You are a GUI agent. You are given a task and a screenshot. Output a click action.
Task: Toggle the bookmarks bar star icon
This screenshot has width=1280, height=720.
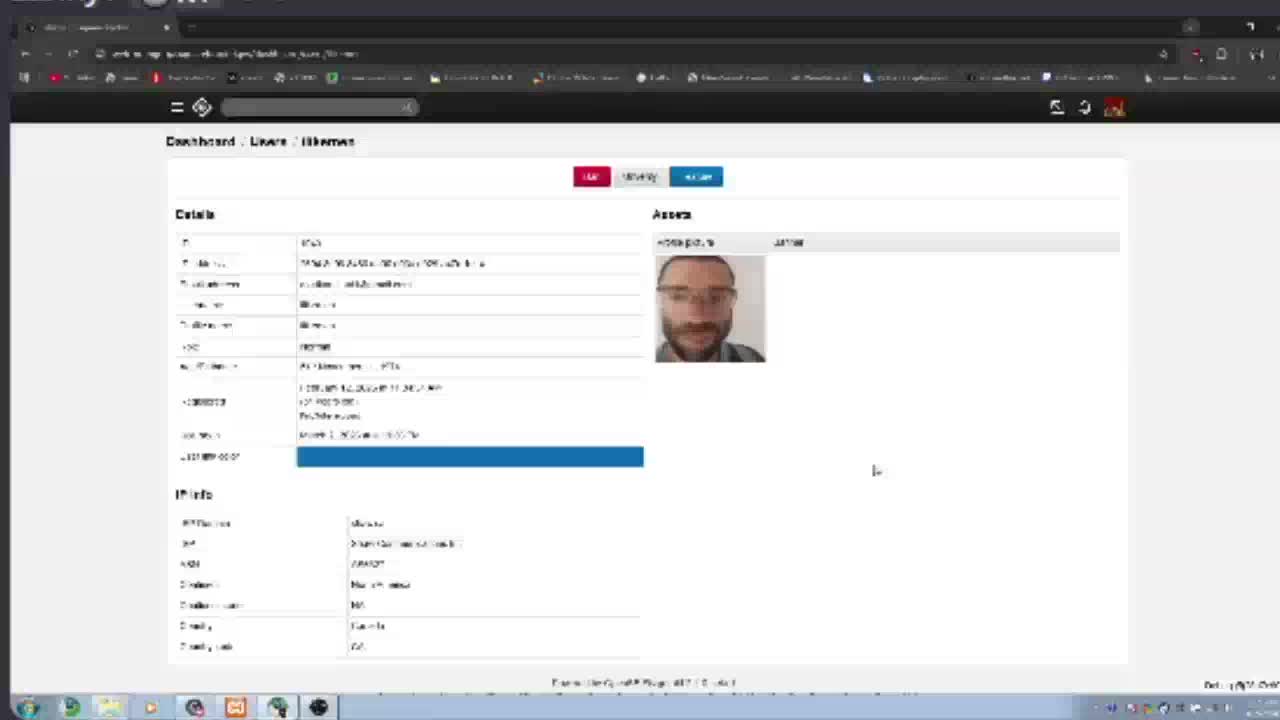click(x=1163, y=54)
